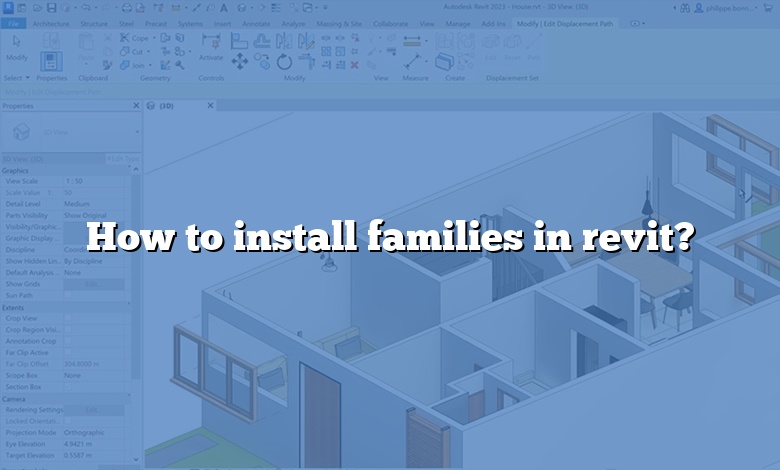Viewport: 780px width, 470px height.
Task: Click the Text 'A' icon in quick access toolbar
Action: [x=224, y=8]
